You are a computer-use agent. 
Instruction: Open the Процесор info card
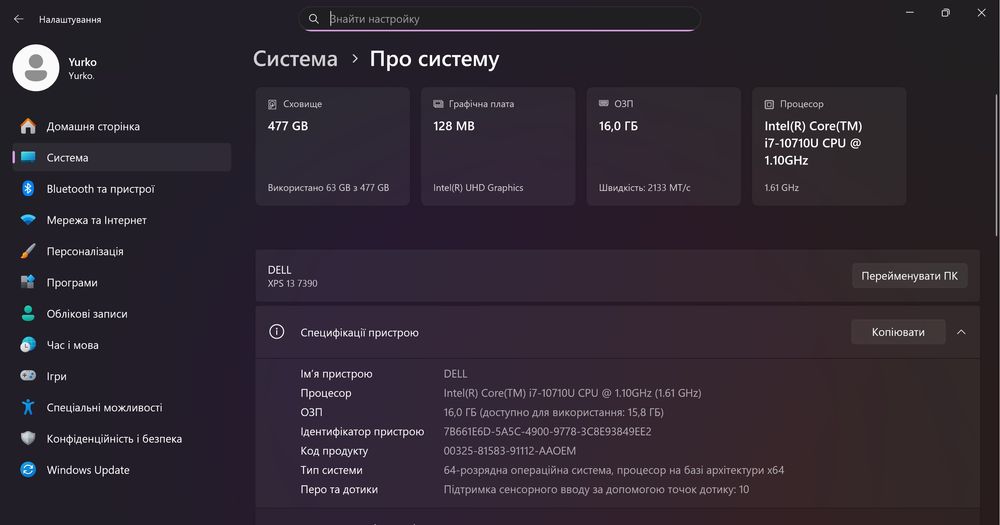pyautogui.click(x=829, y=146)
